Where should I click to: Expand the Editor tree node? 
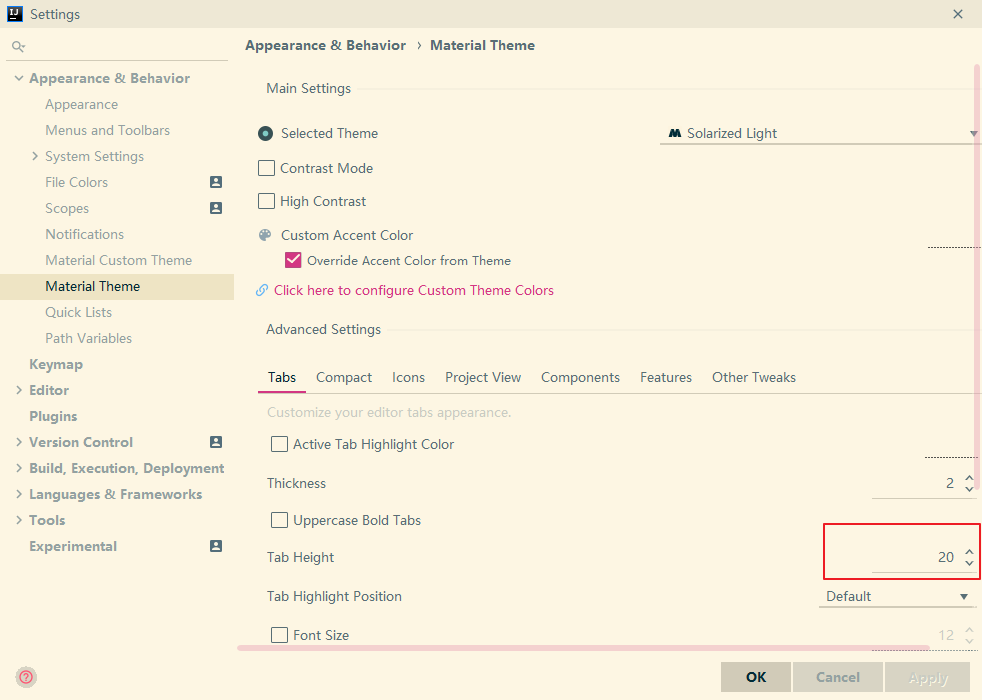tap(19, 390)
